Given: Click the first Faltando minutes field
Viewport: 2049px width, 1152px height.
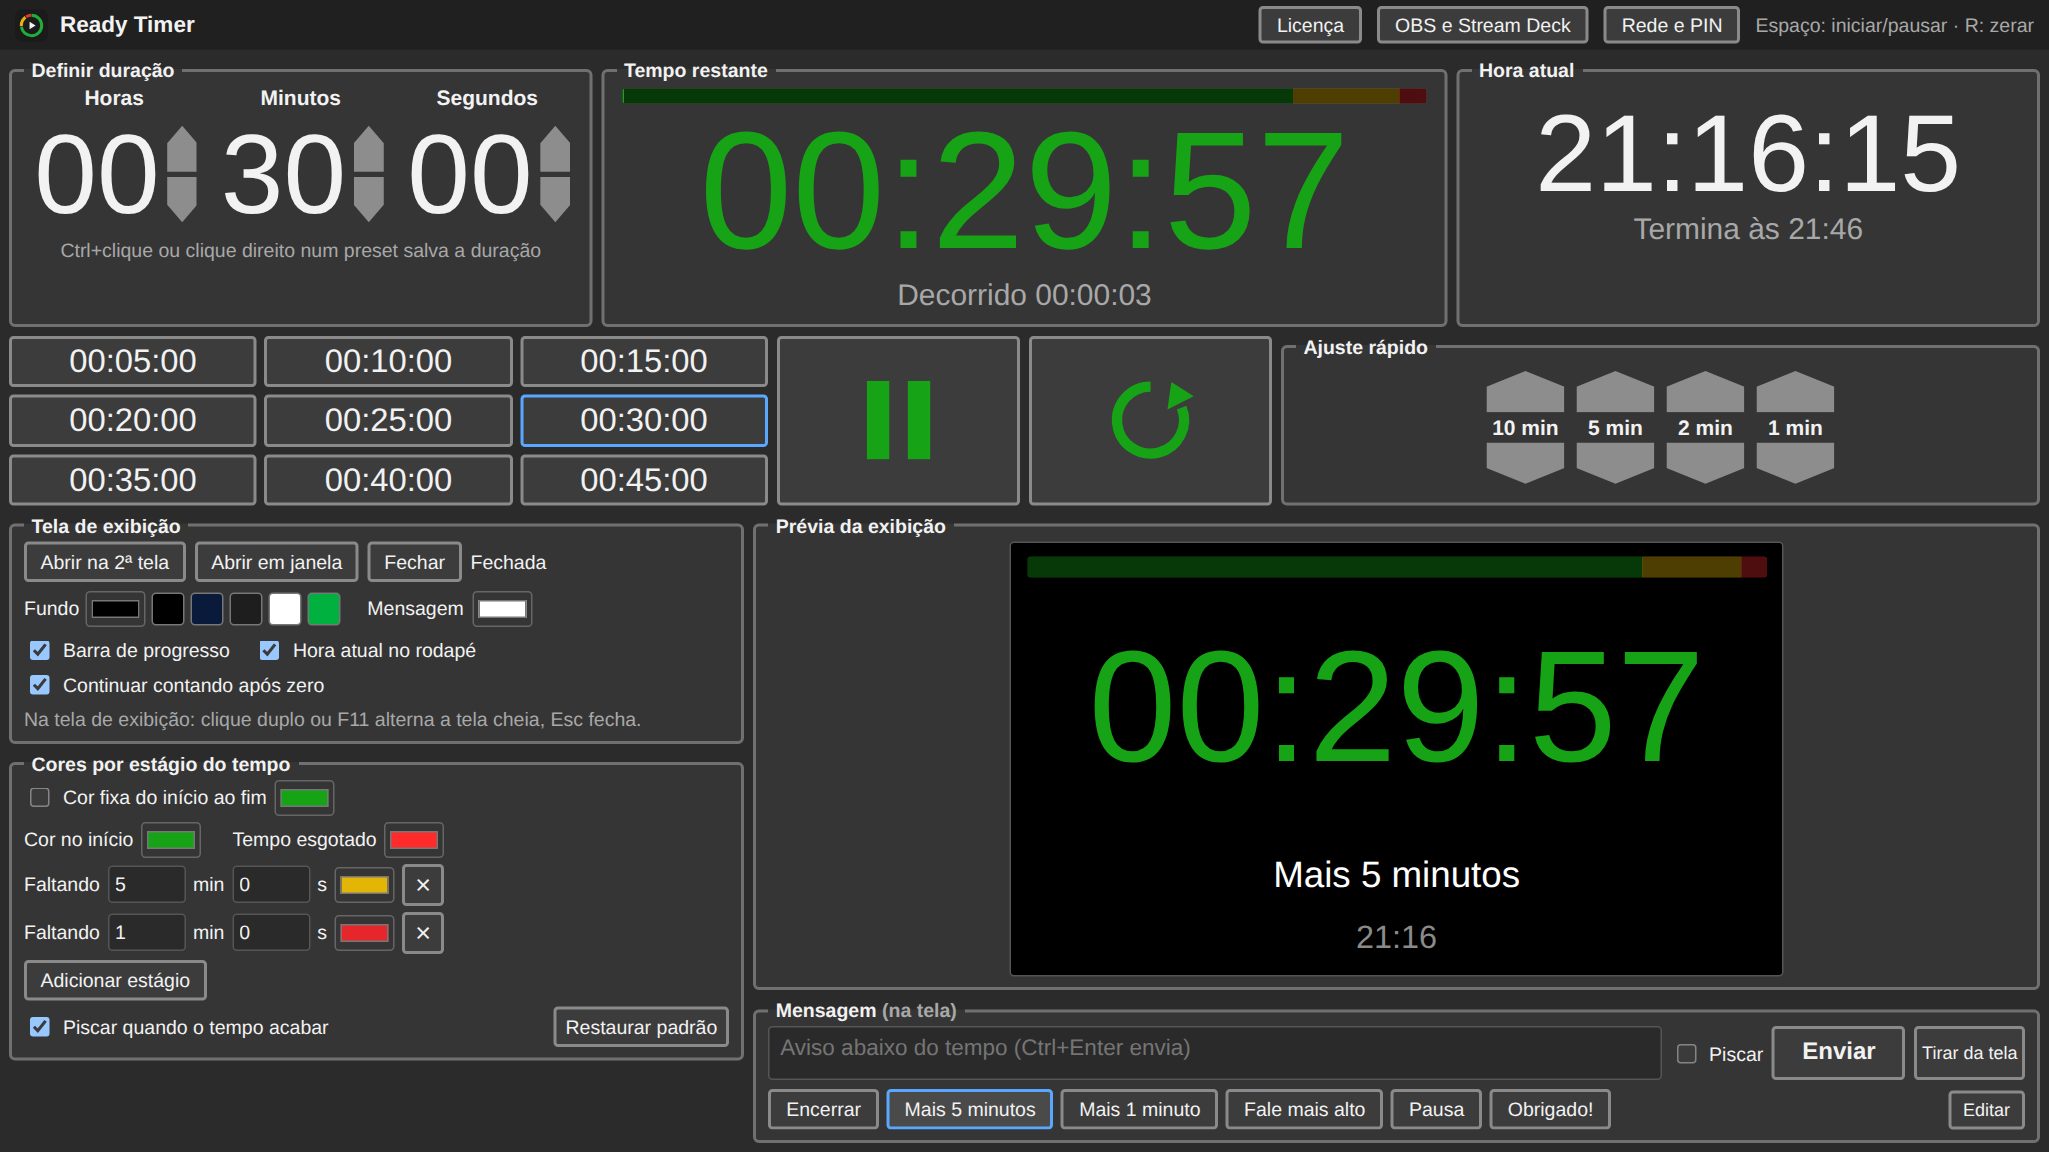Looking at the screenshot, I should click(146, 885).
